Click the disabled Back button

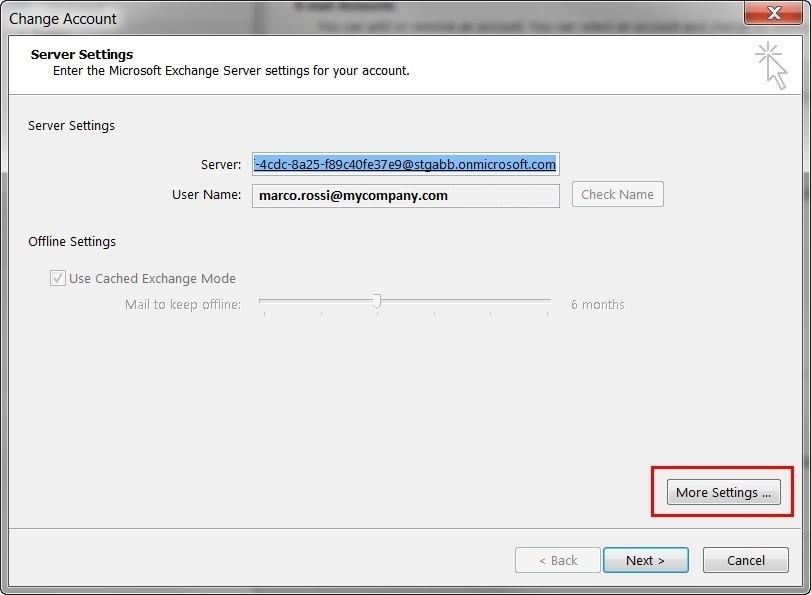click(558, 560)
